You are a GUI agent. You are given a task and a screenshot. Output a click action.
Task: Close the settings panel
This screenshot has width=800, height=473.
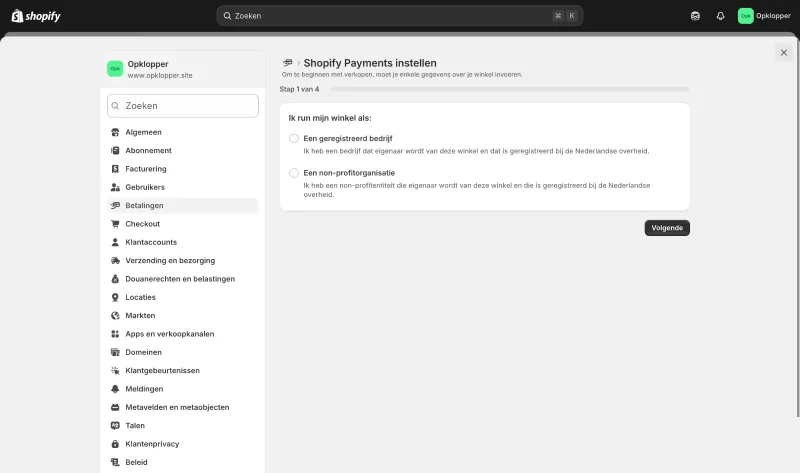pyautogui.click(x=784, y=53)
